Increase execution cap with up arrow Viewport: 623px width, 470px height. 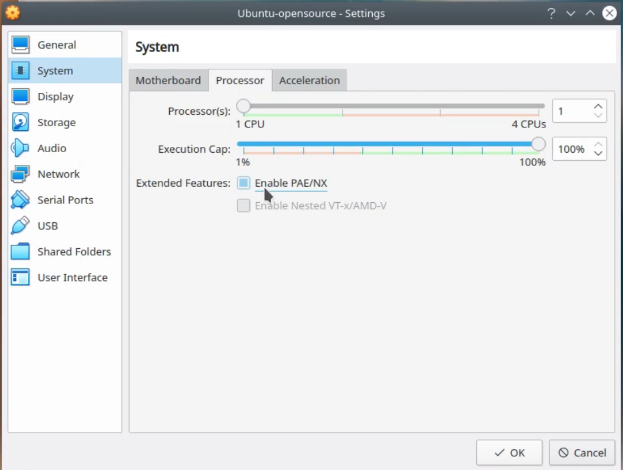pyautogui.click(x=598, y=144)
